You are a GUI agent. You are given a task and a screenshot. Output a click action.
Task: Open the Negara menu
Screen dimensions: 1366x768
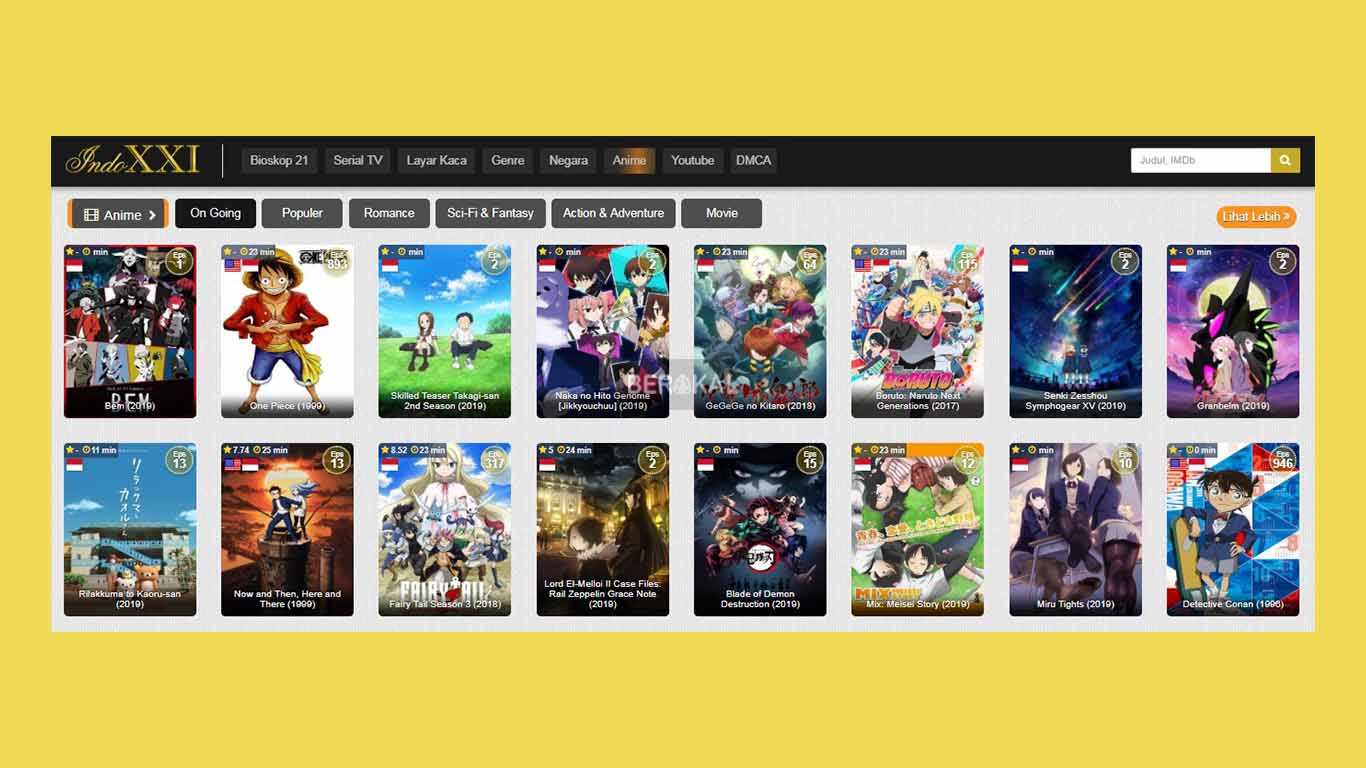coord(568,160)
